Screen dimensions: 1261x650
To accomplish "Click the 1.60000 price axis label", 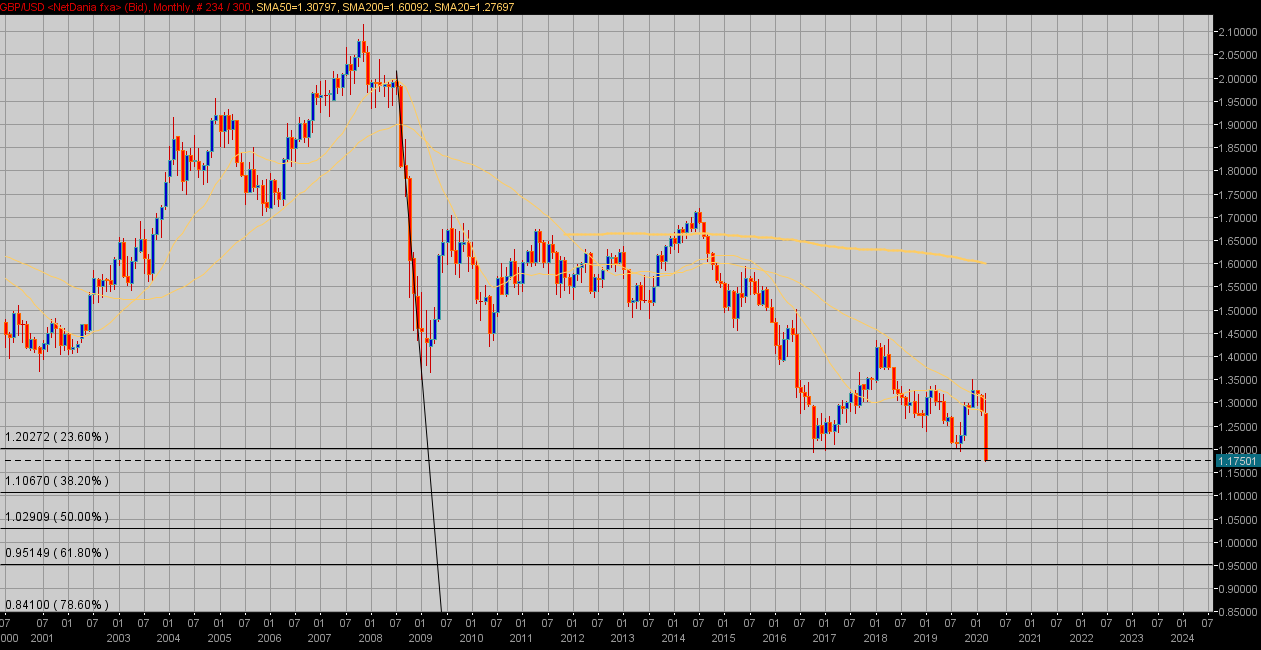I will pos(1237,264).
